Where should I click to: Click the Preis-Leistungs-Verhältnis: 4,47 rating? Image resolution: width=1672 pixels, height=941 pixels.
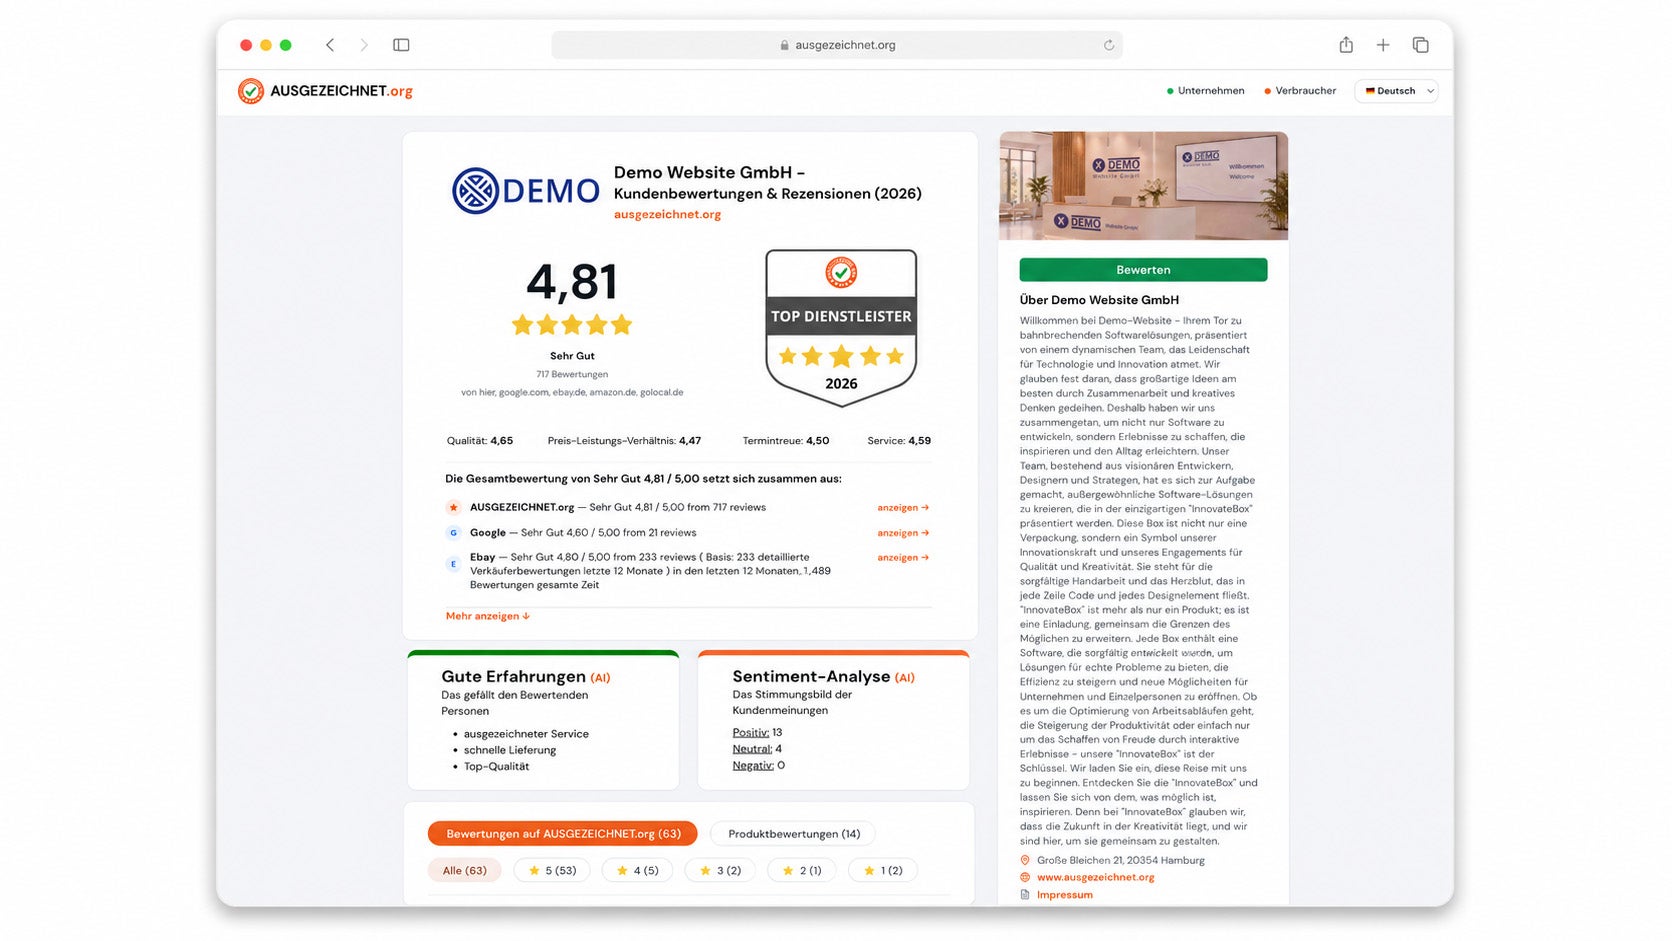[x=624, y=441]
